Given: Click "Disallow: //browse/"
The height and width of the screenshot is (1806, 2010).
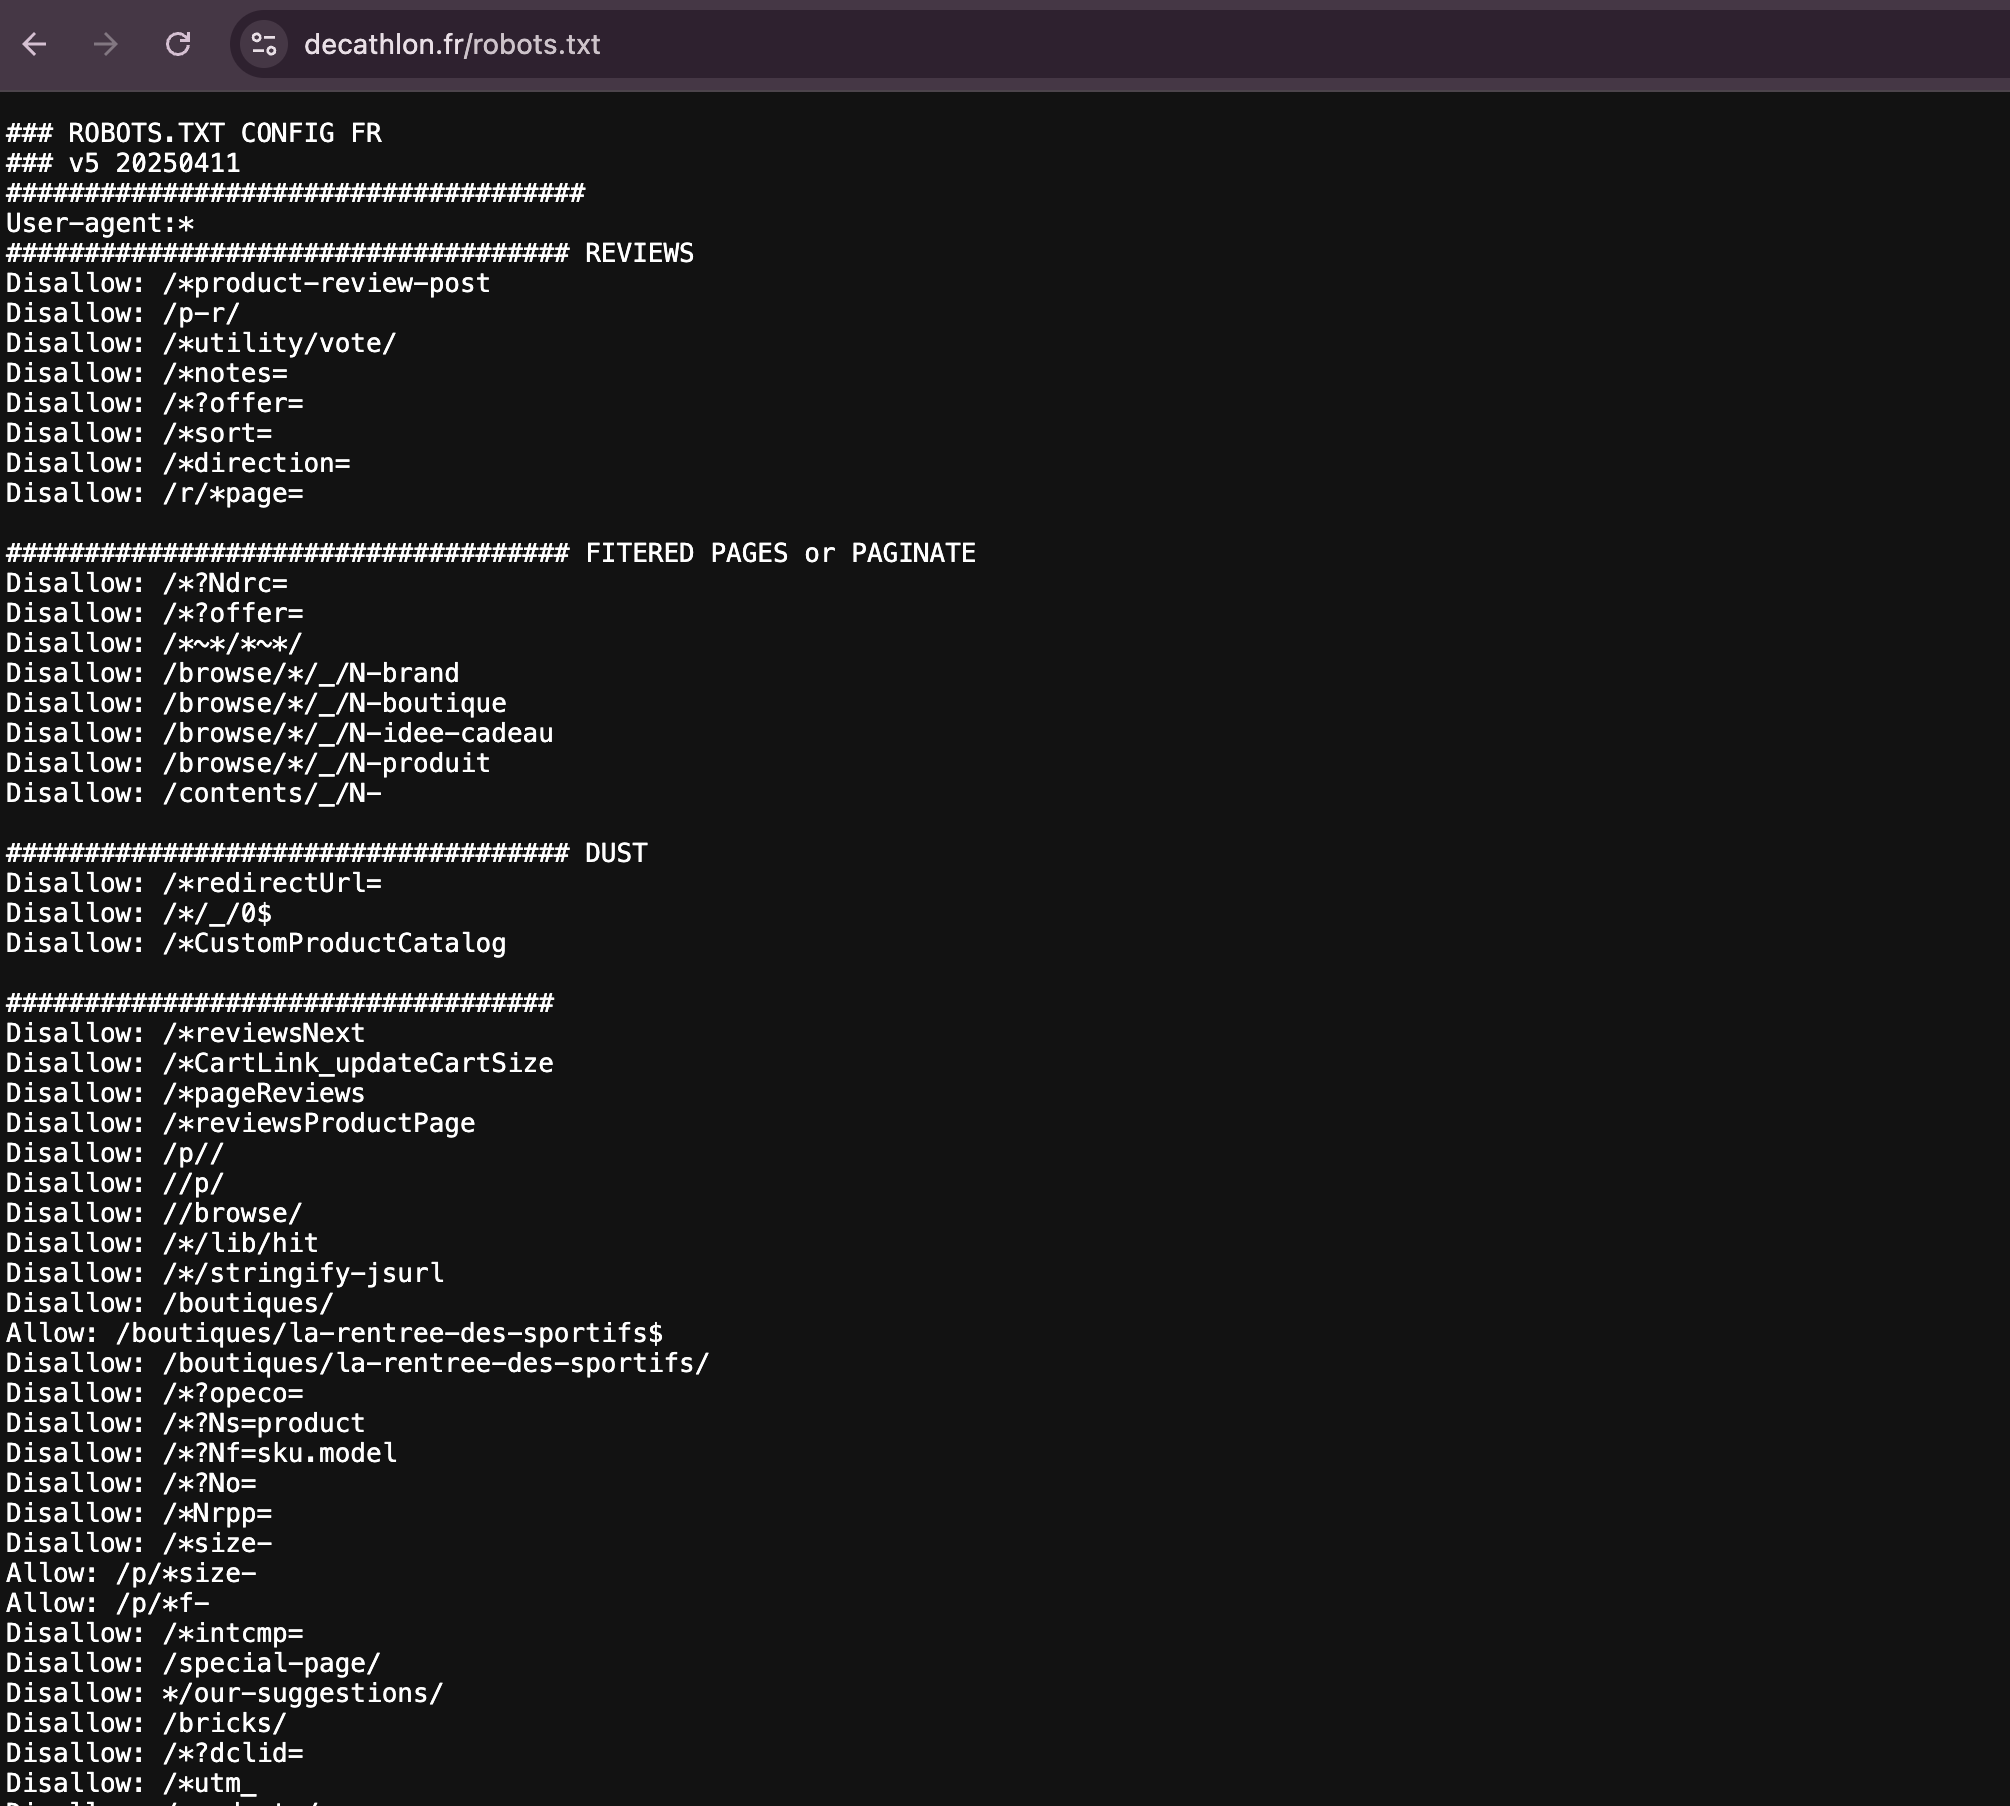Looking at the screenshot, I should [154, 1213].
